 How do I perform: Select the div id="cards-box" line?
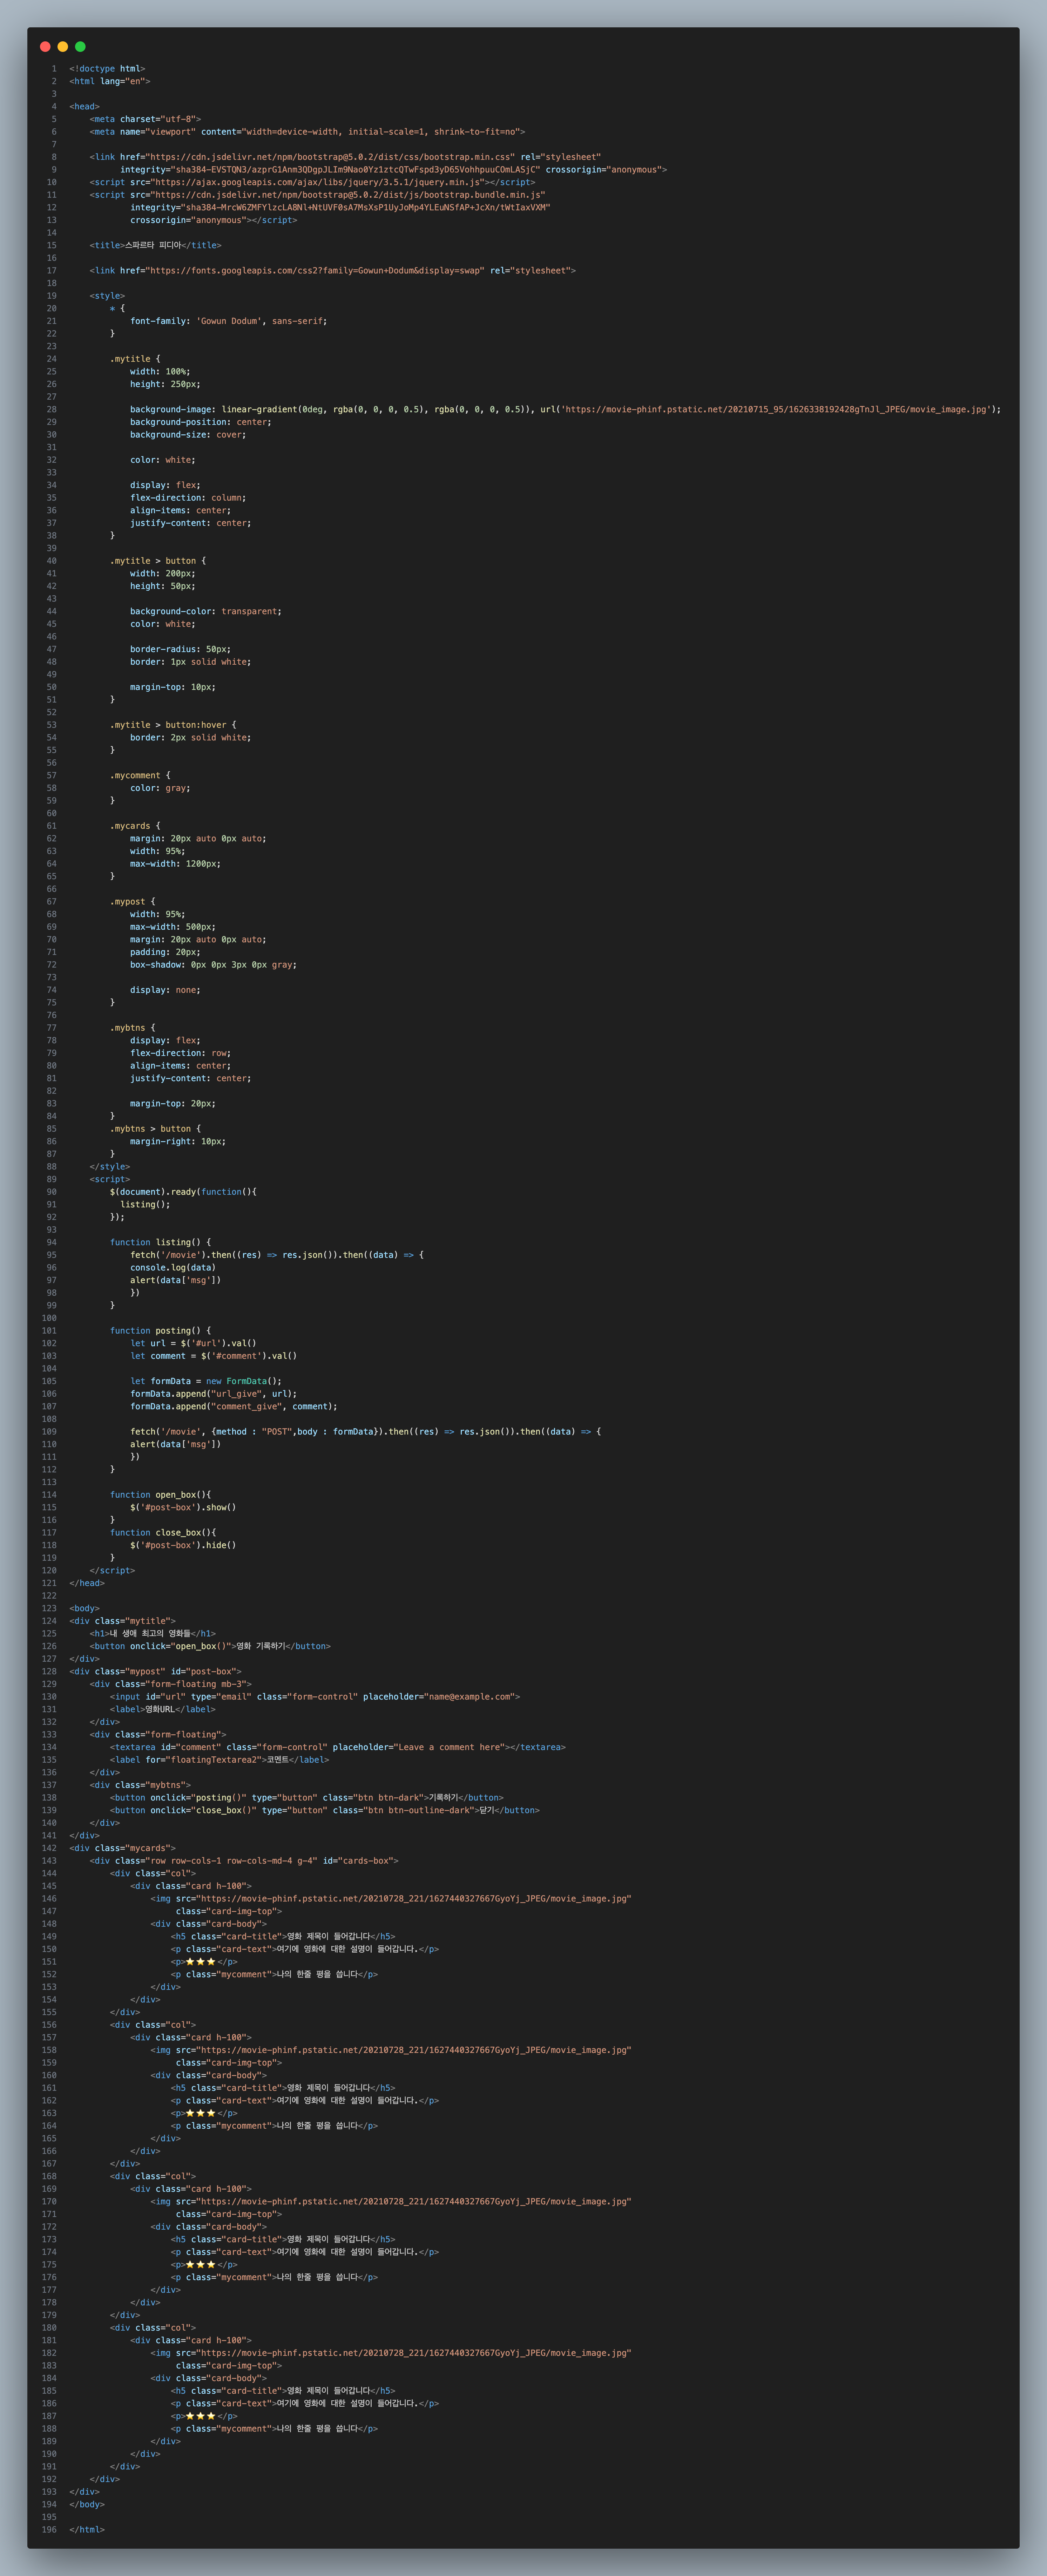click(244, 1861)
